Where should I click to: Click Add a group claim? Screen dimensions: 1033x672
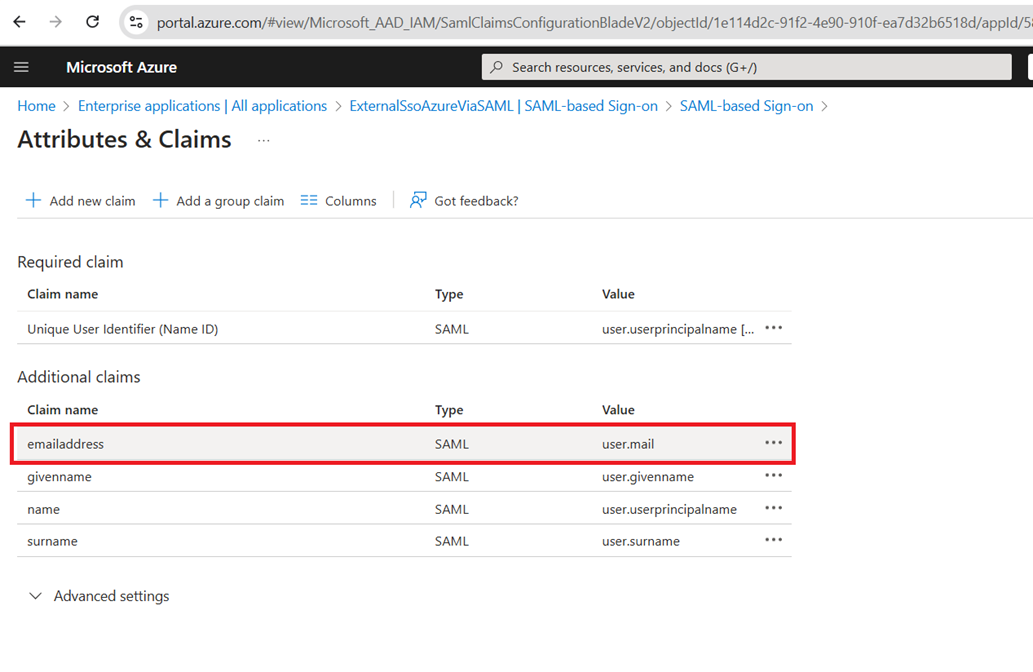pos(218,201)
